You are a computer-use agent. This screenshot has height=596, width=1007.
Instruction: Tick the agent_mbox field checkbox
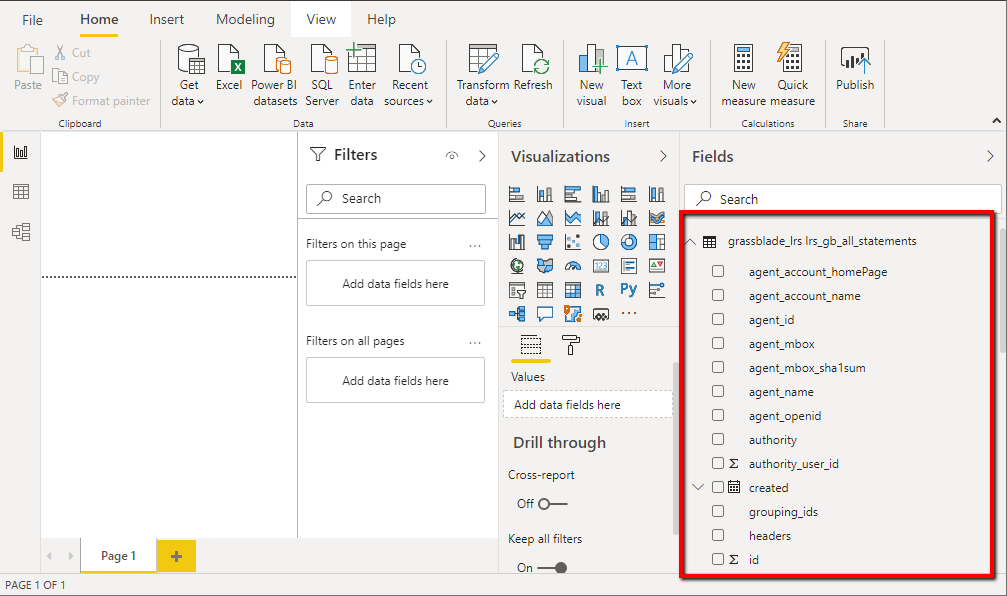(x=718, y=343)
